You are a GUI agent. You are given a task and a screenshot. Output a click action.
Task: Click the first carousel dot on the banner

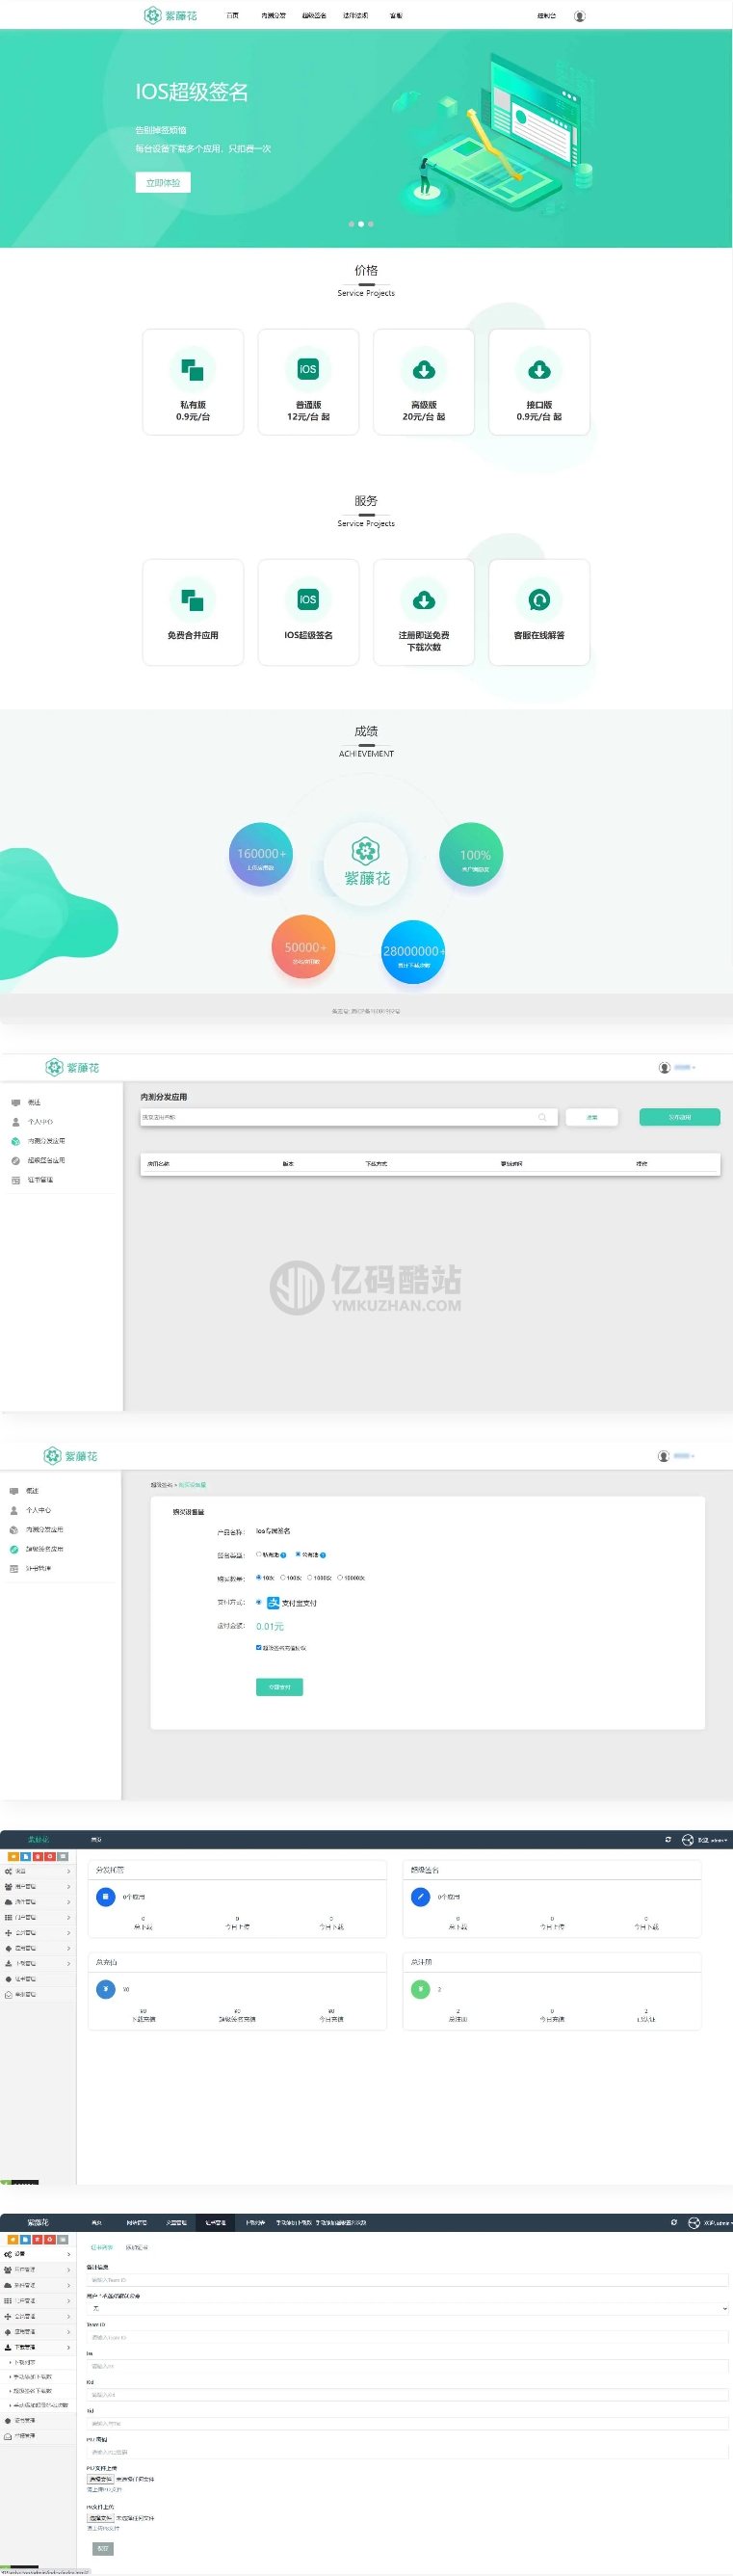351,224
